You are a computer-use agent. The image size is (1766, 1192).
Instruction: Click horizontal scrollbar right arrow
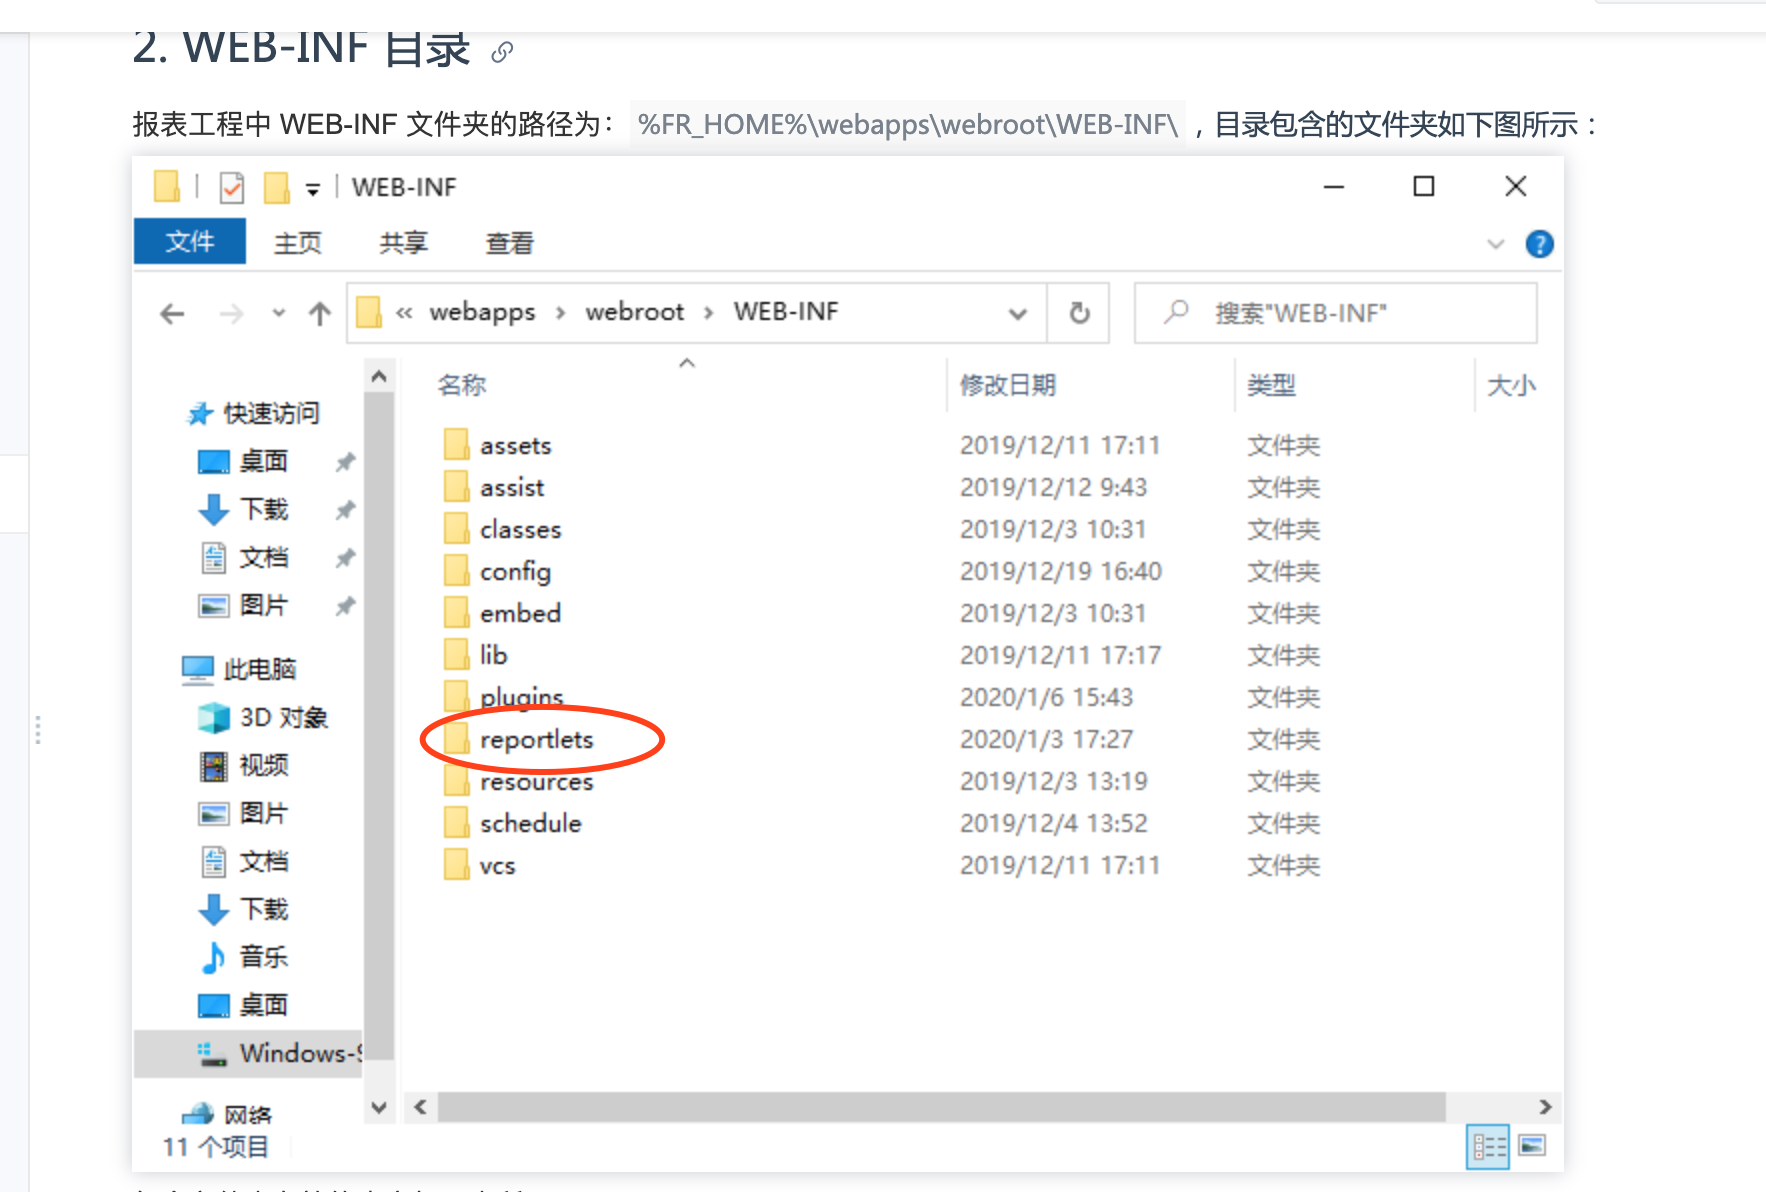(x=1545, y=1106)
